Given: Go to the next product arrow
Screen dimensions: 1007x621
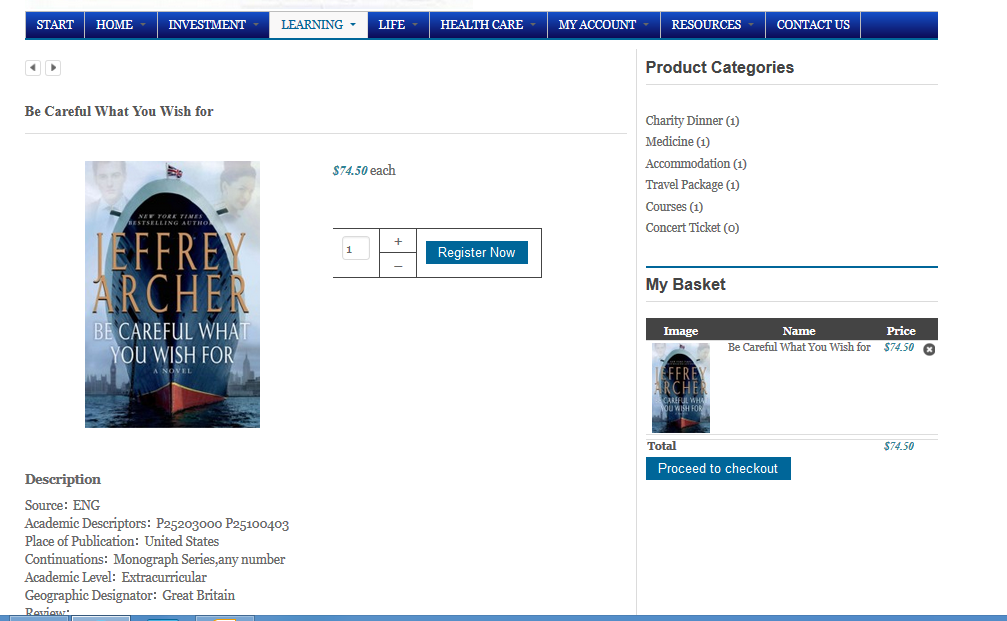Looking at the screenshot, I should coord(53,67).
